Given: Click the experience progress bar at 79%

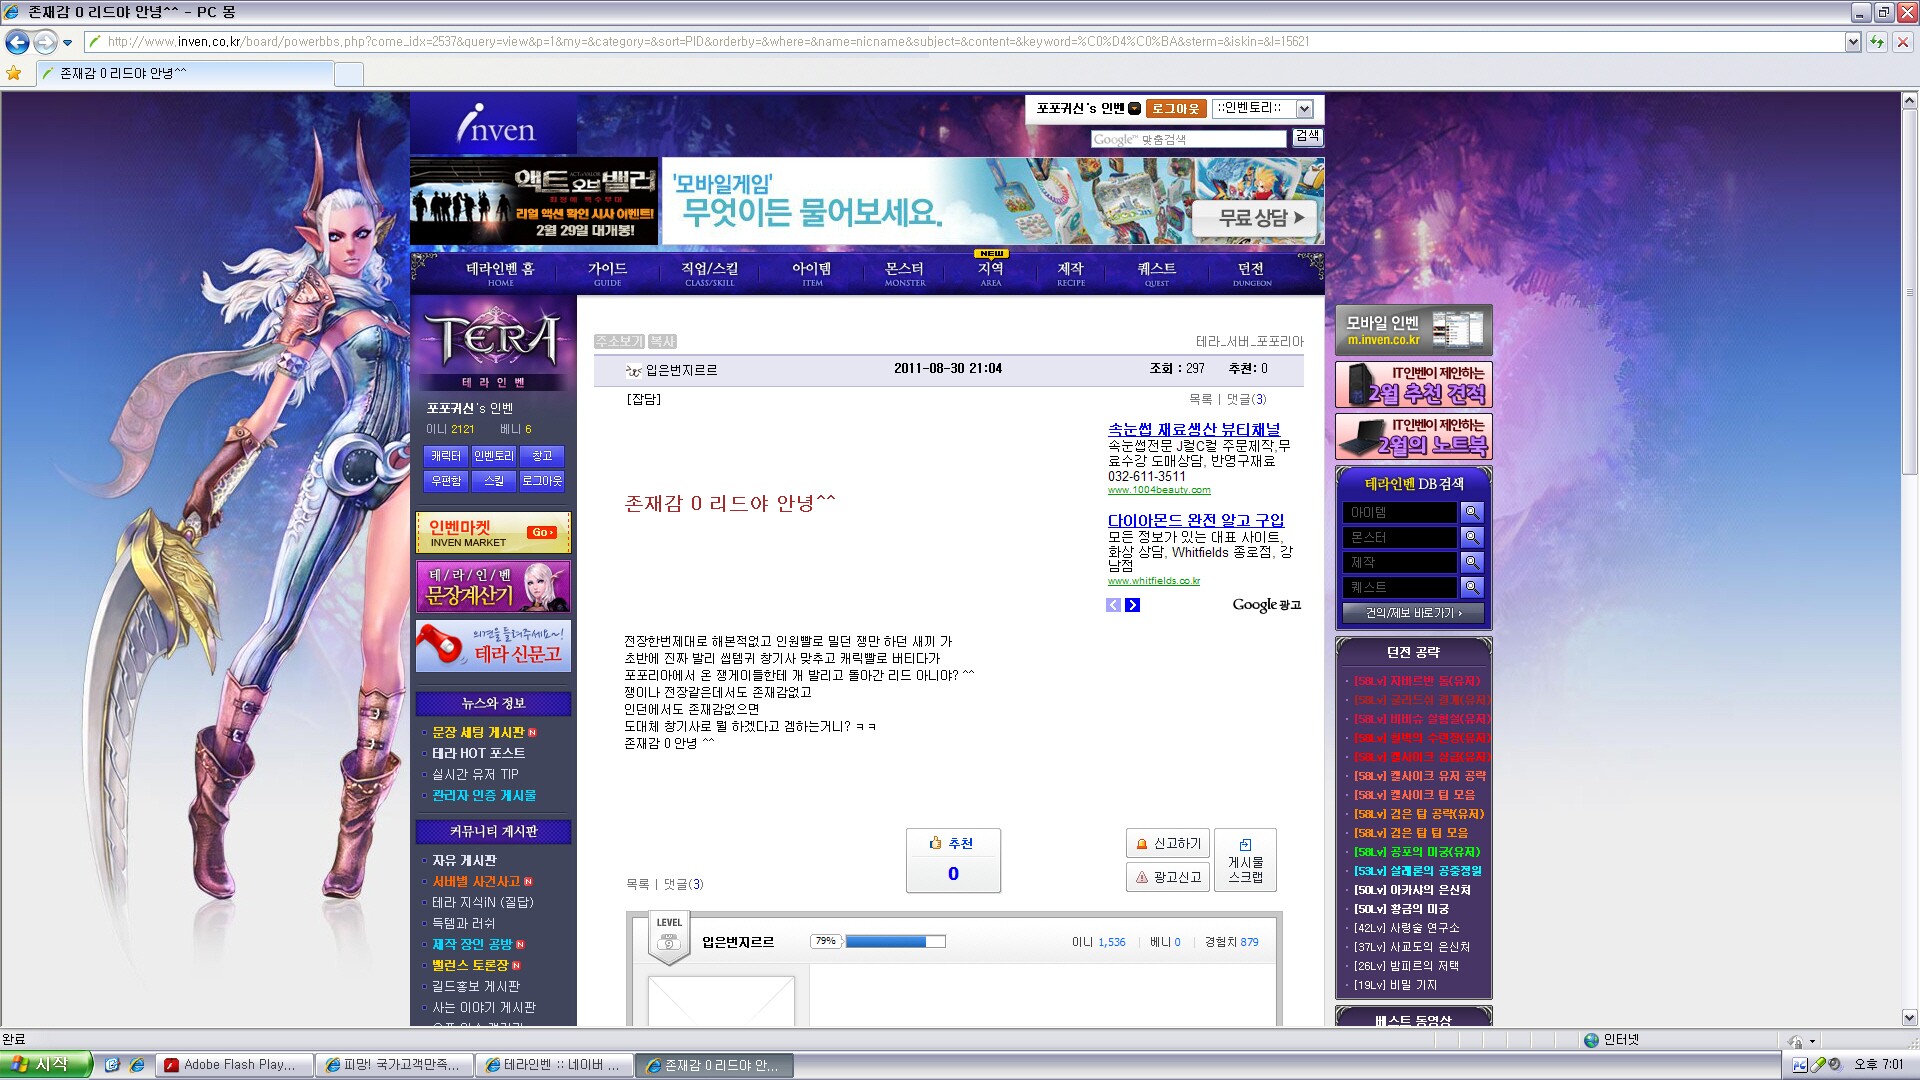Looking at the screenshot, I should (895, 941).
